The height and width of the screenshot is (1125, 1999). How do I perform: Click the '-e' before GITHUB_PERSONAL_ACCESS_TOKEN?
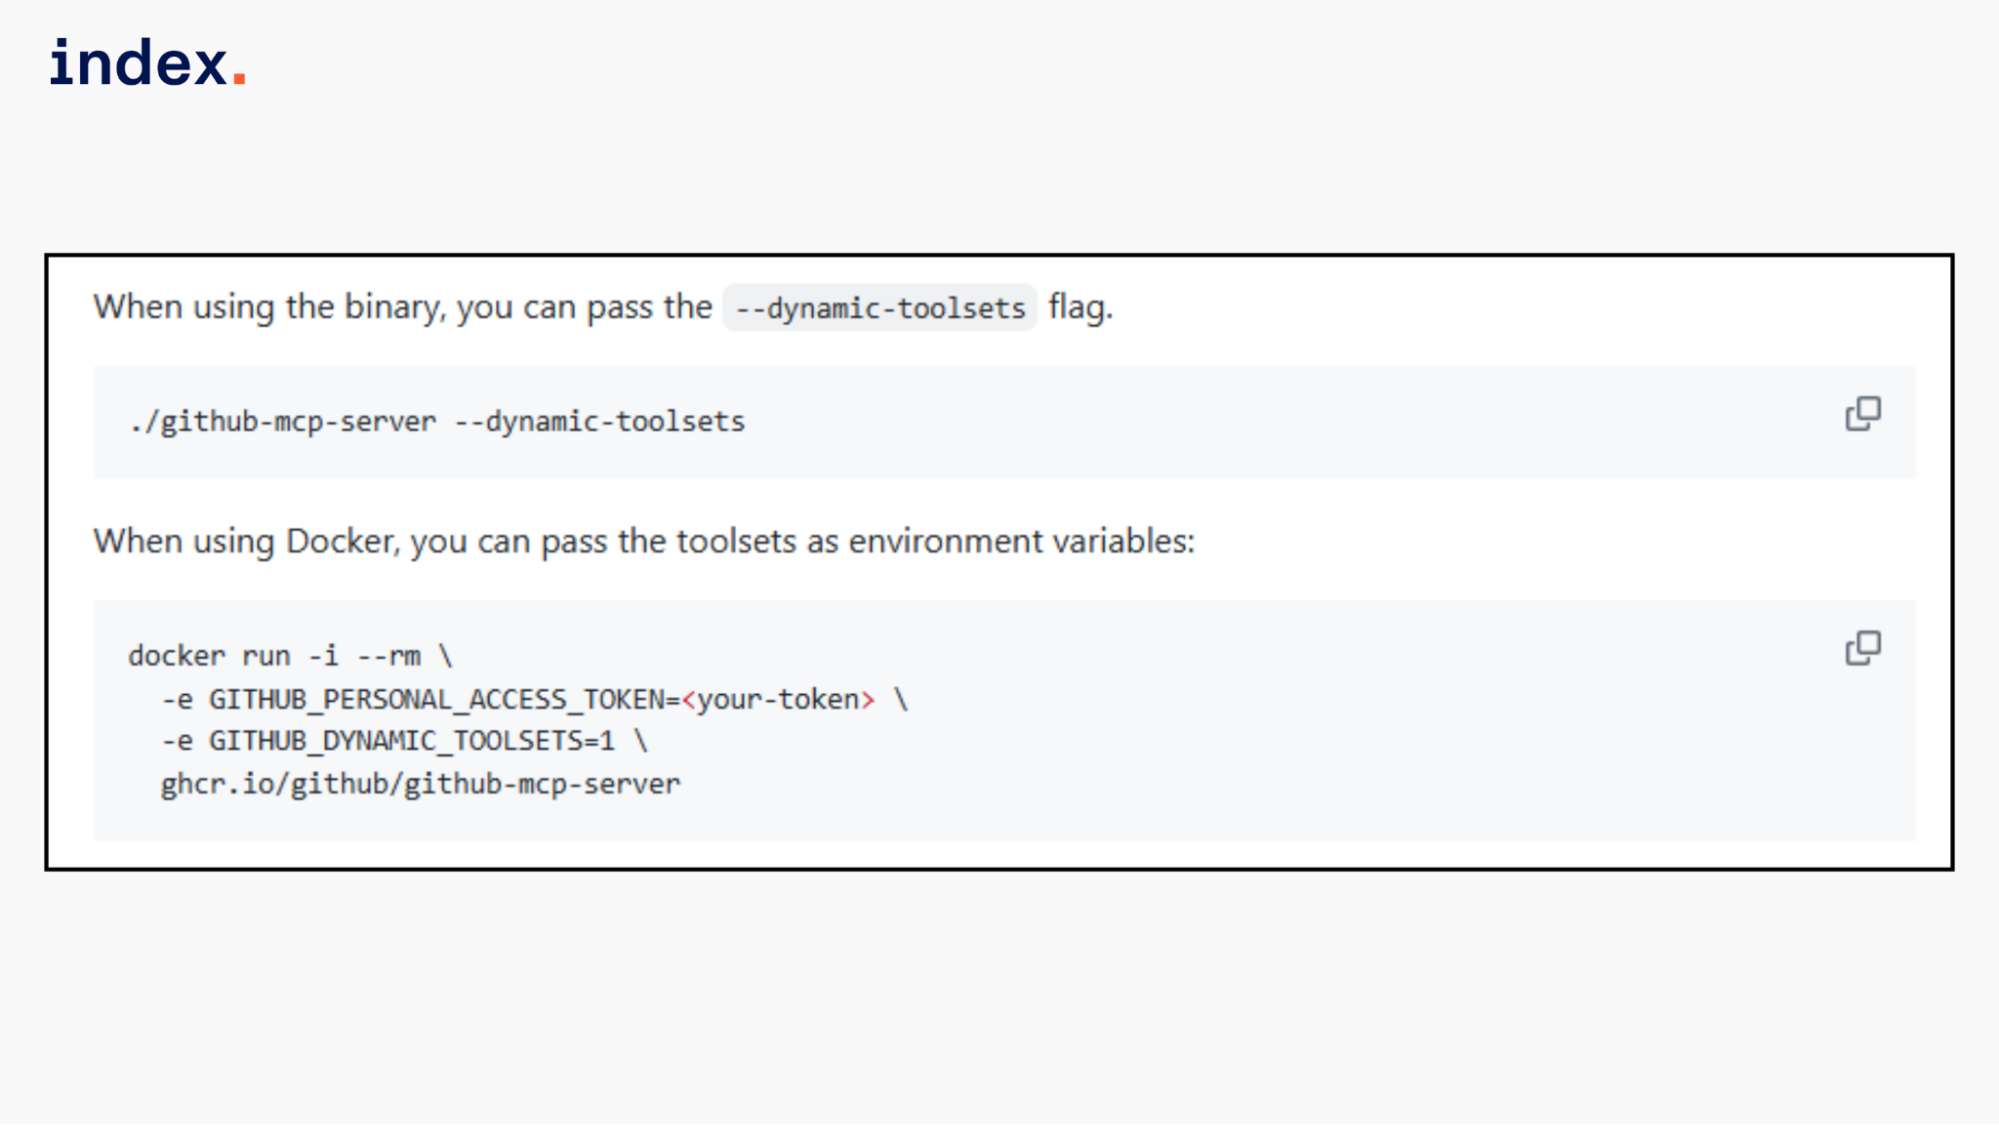177,700
